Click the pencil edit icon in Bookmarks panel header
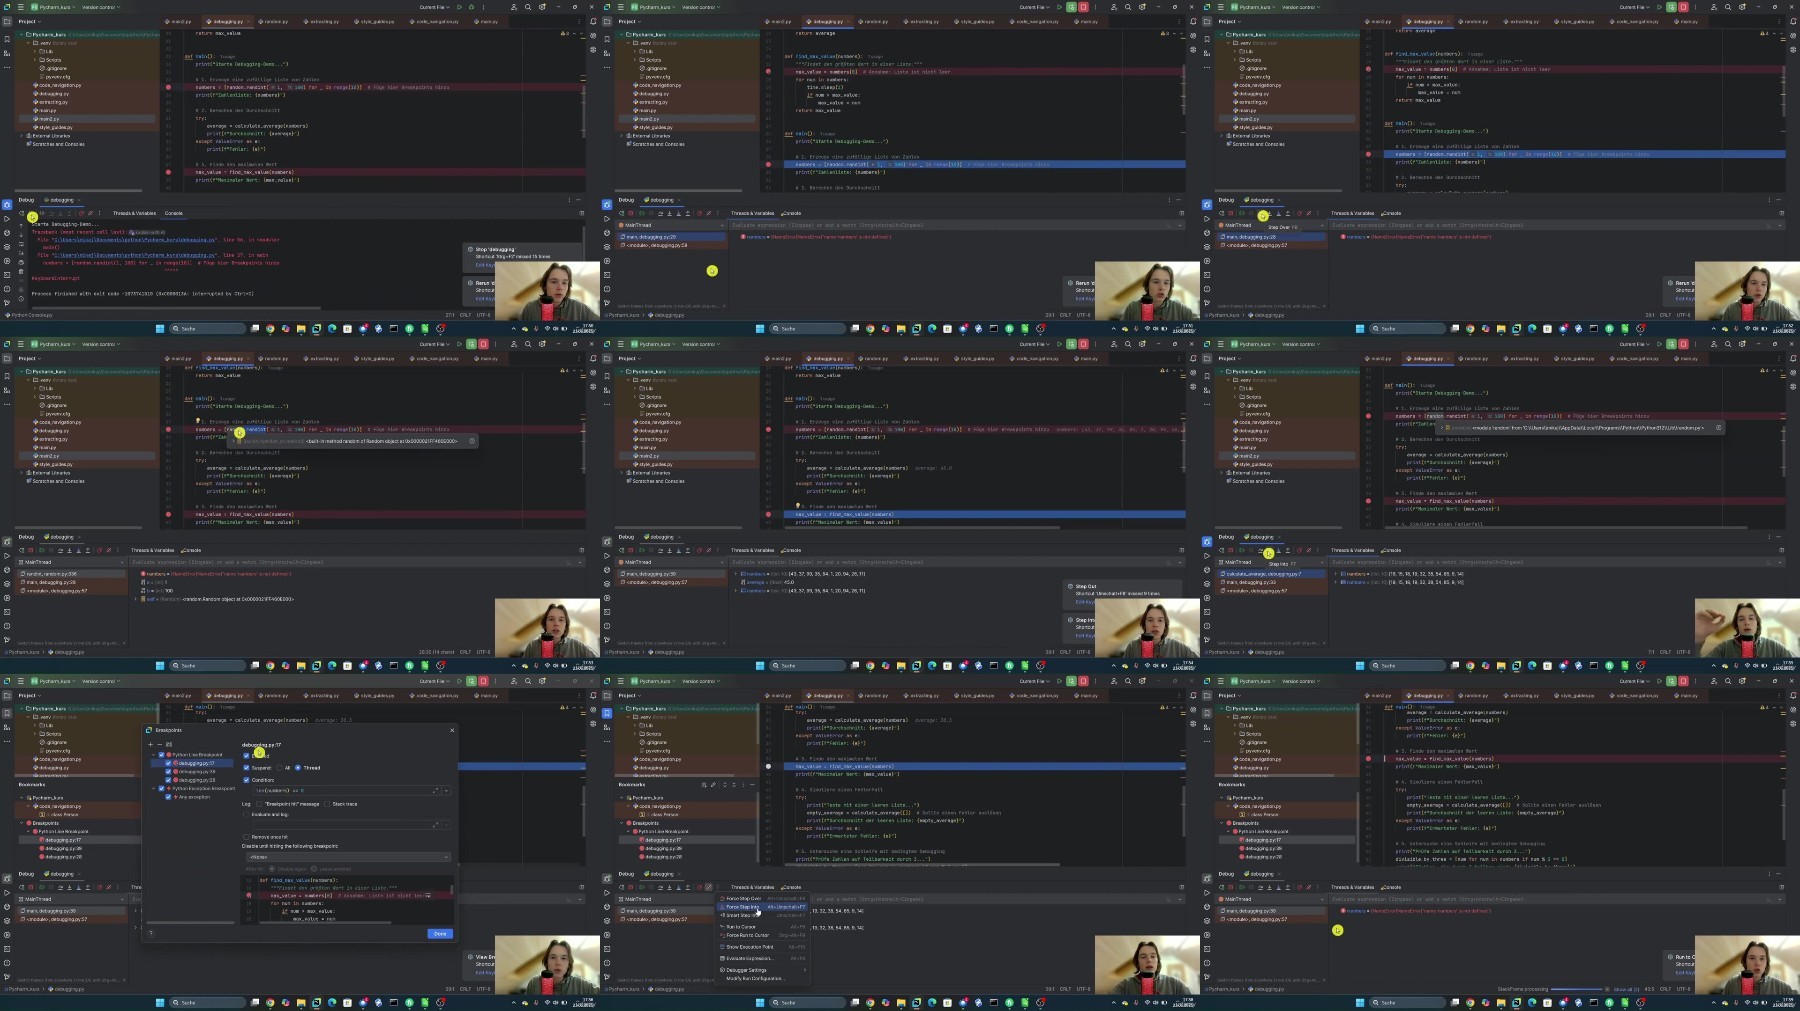The image size is (1800, 1011). pos(713,785)
